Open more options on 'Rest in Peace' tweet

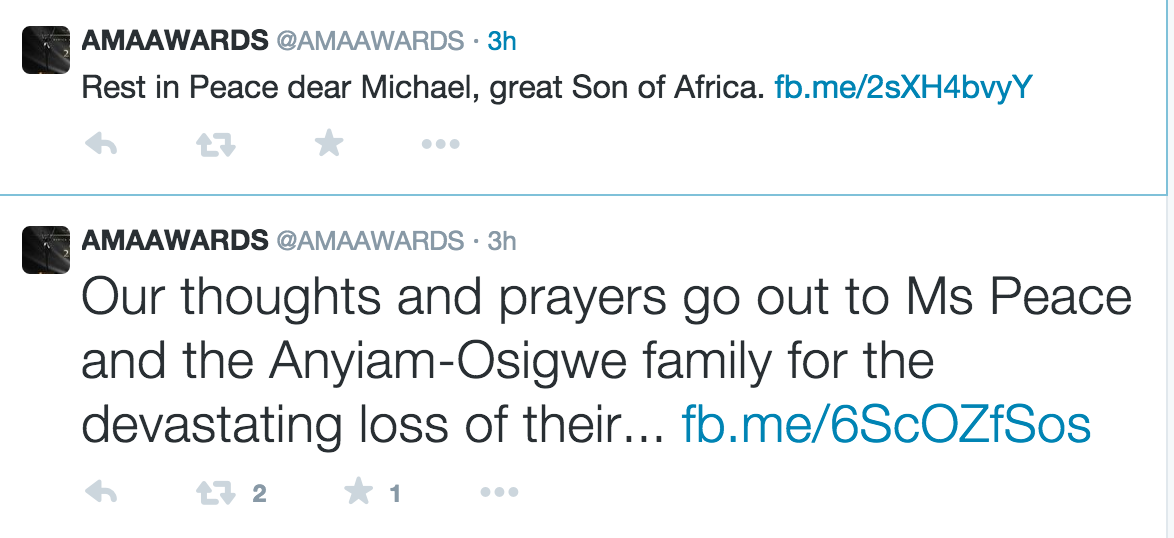pyautogui.click(x=440, y=145)
